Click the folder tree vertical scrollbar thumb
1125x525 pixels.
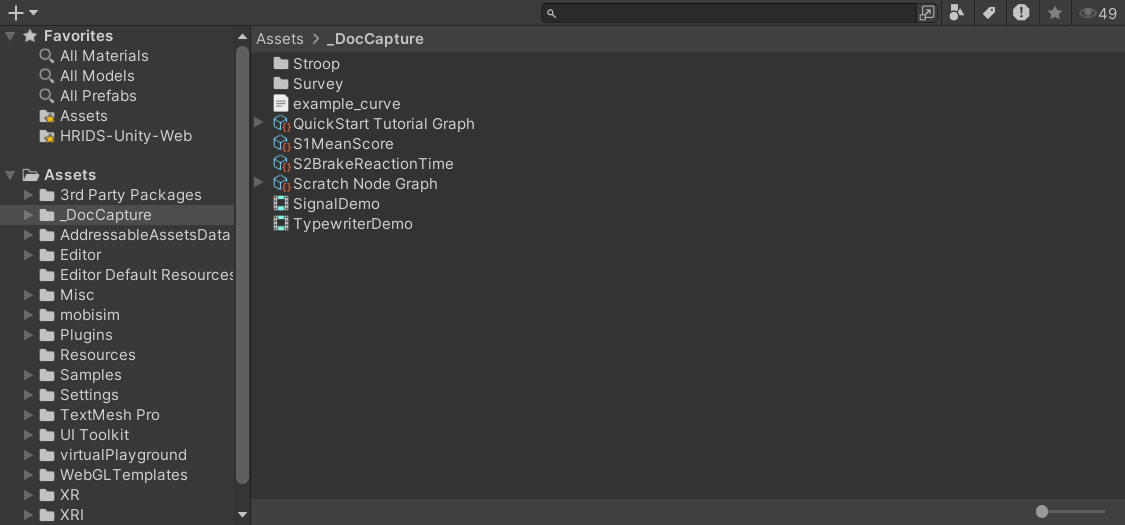[243, 264]
